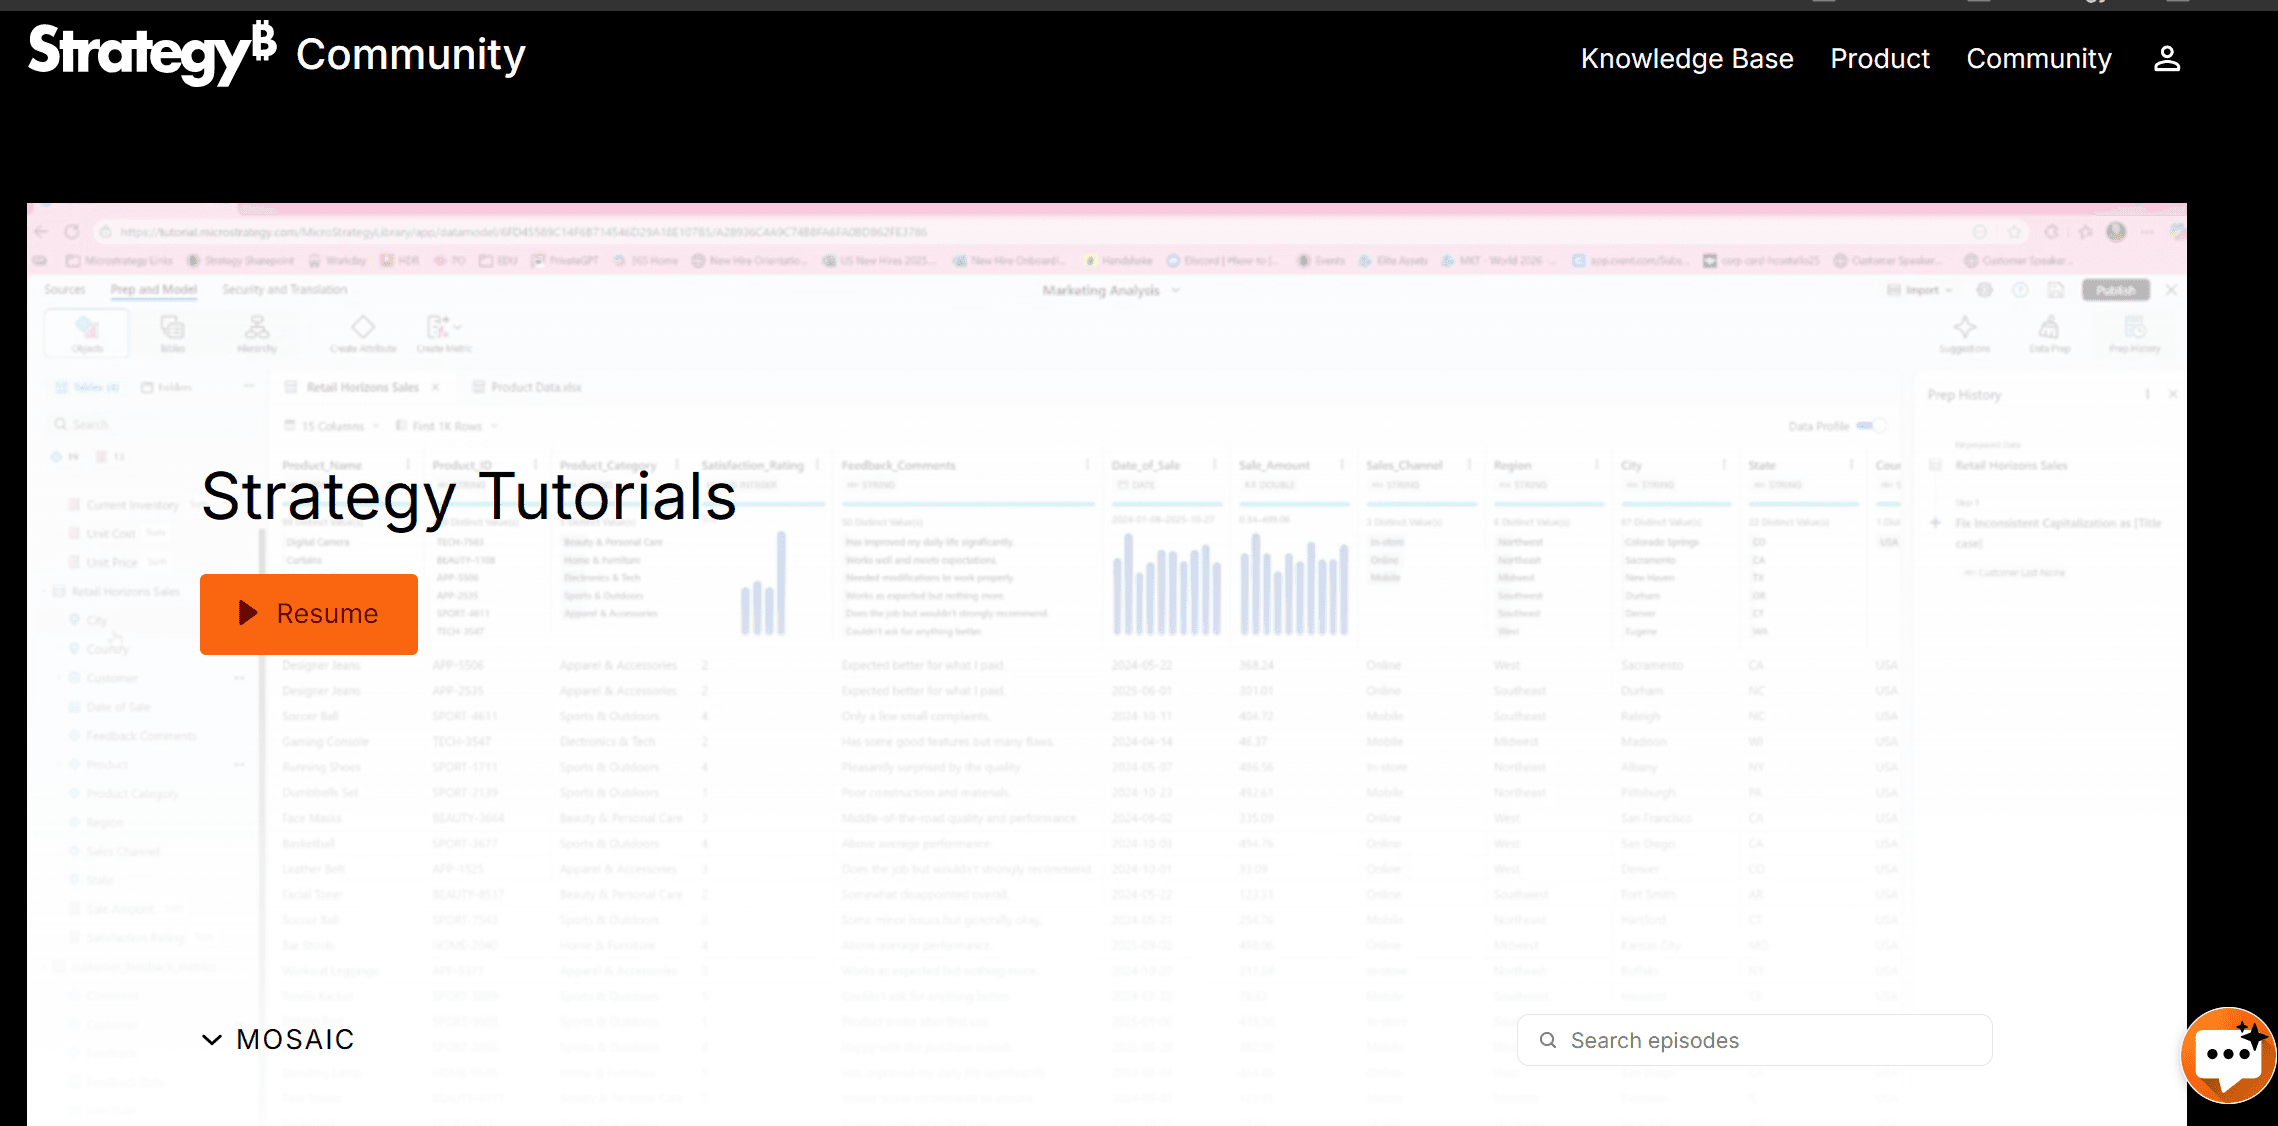Click the Publish button

(2115, 290)
